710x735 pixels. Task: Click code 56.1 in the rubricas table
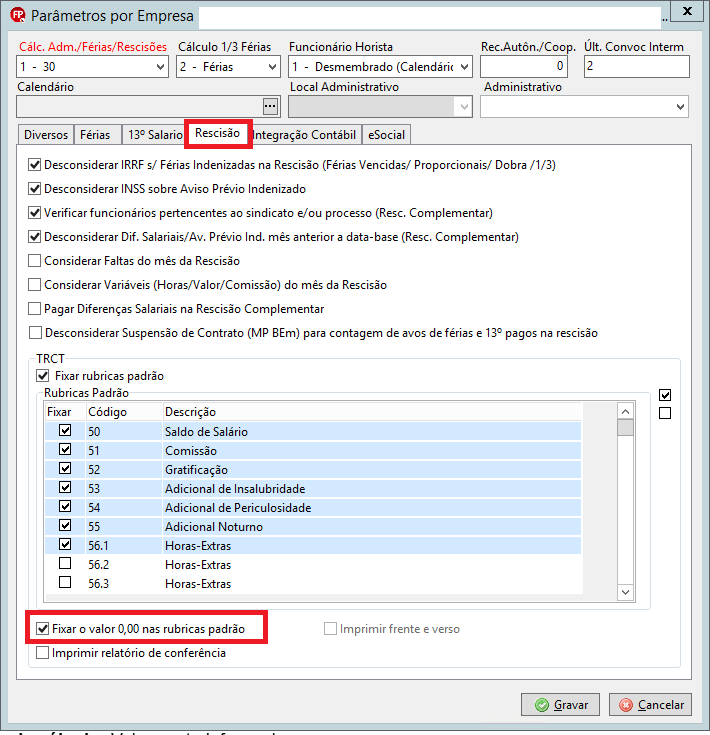tap(98, 546)
